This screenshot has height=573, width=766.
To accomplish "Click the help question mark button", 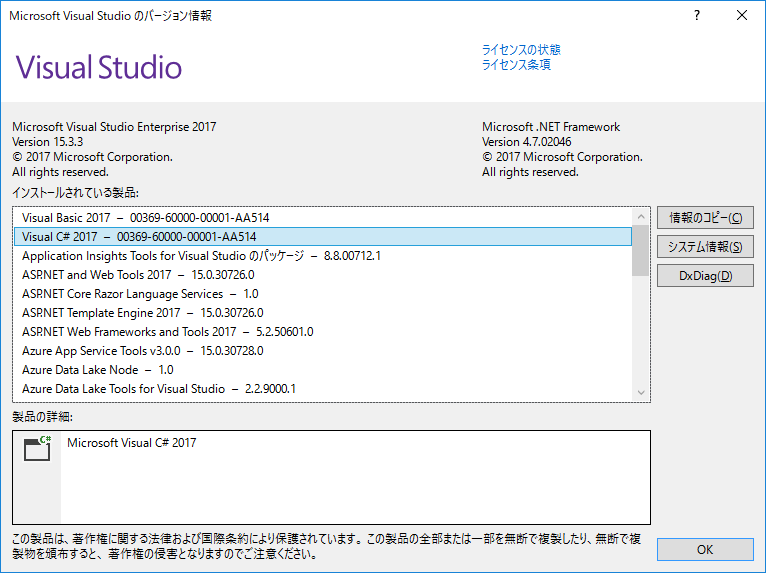I will click(697, 16).
